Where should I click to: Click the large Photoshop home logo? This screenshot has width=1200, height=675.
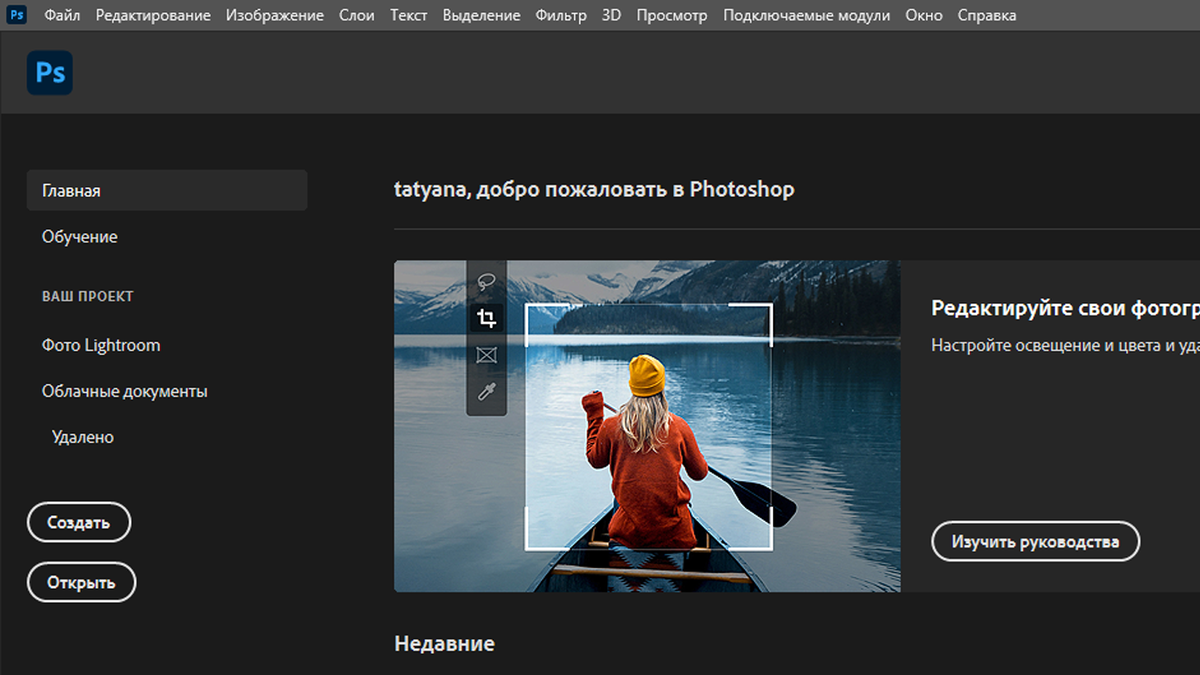coord(49,73)
